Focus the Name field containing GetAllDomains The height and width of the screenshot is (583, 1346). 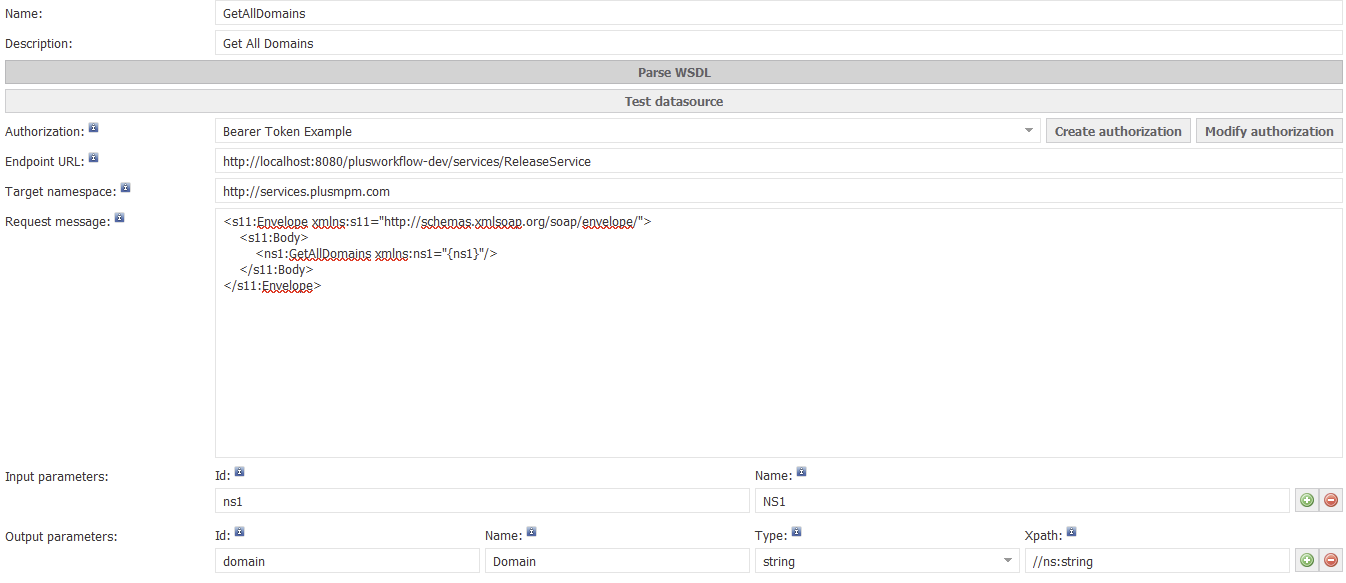(778, 14)
